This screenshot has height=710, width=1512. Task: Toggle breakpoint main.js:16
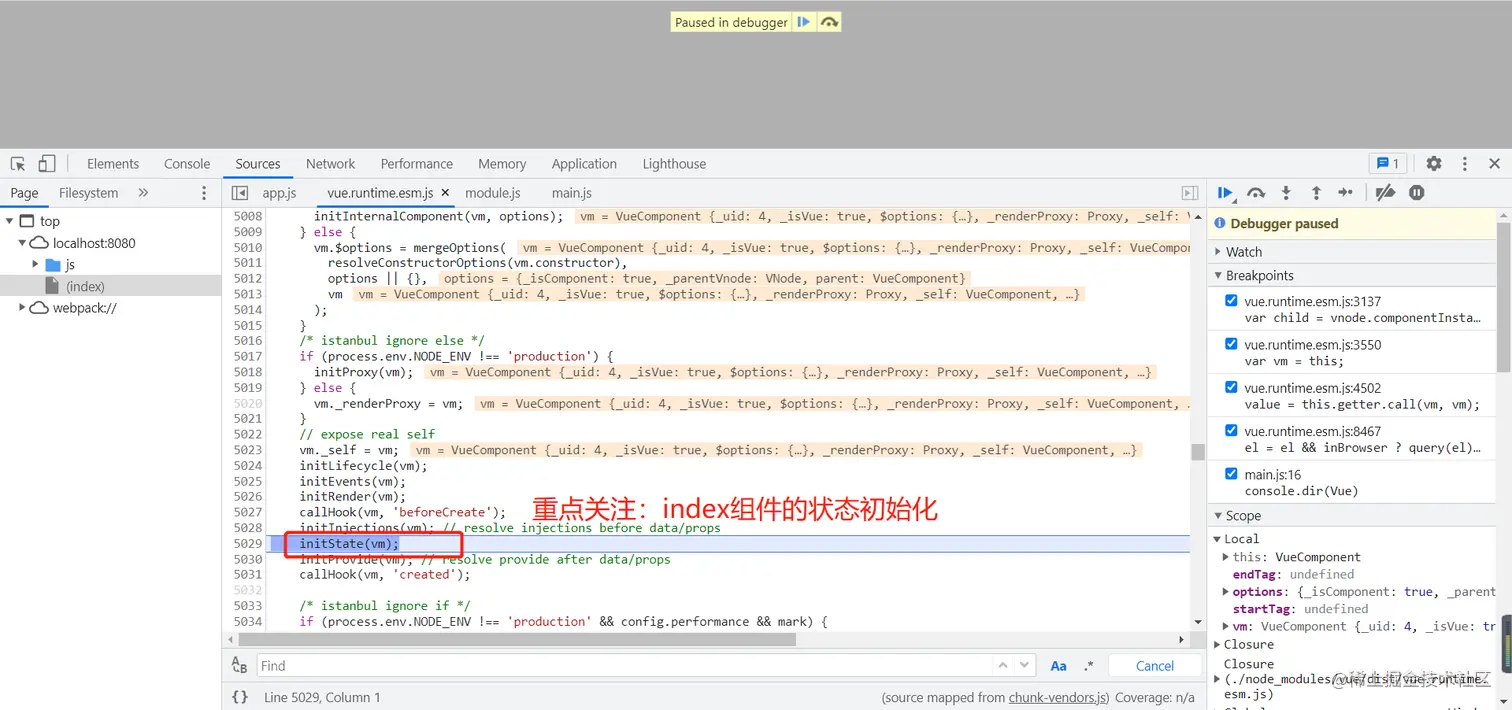click(1231, 473)
